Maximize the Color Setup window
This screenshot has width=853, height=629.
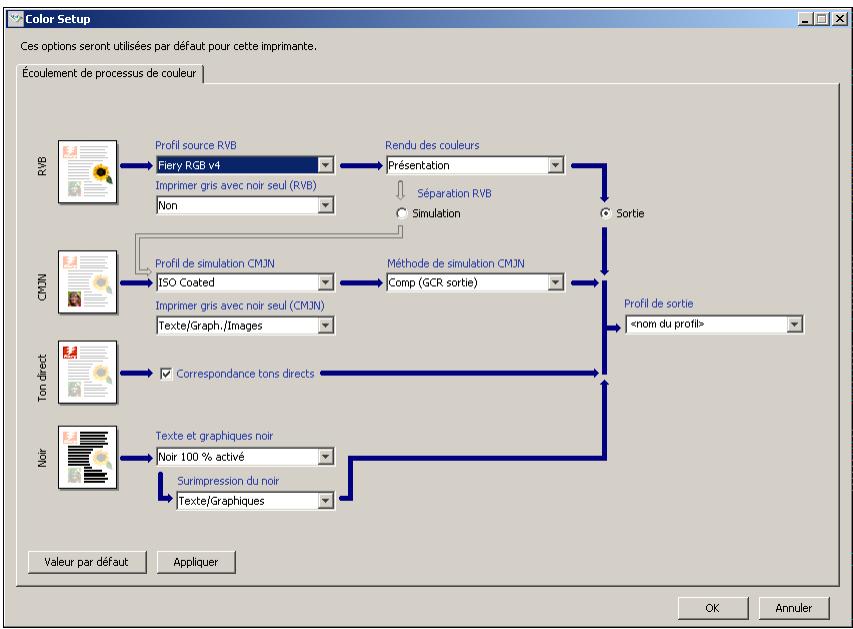(x=822, y=19)
